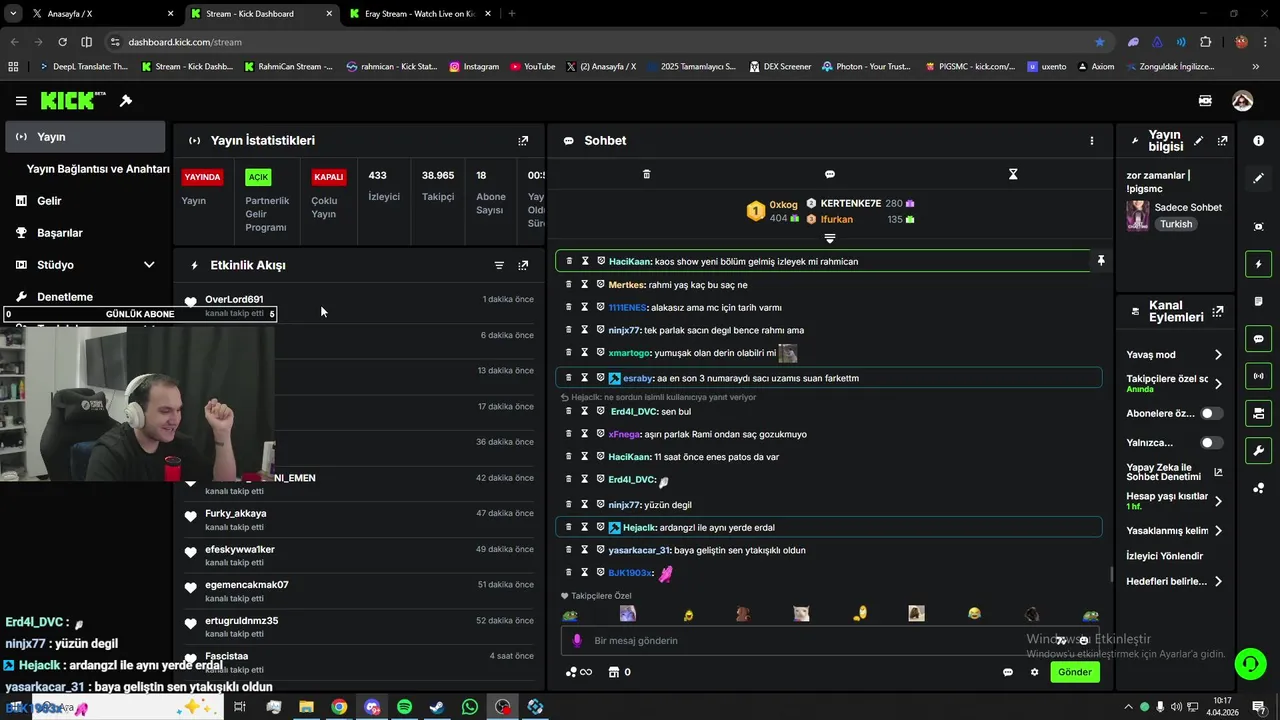
Task: Toggle the Abonelere özel switch
Action: pos(1211,414)
